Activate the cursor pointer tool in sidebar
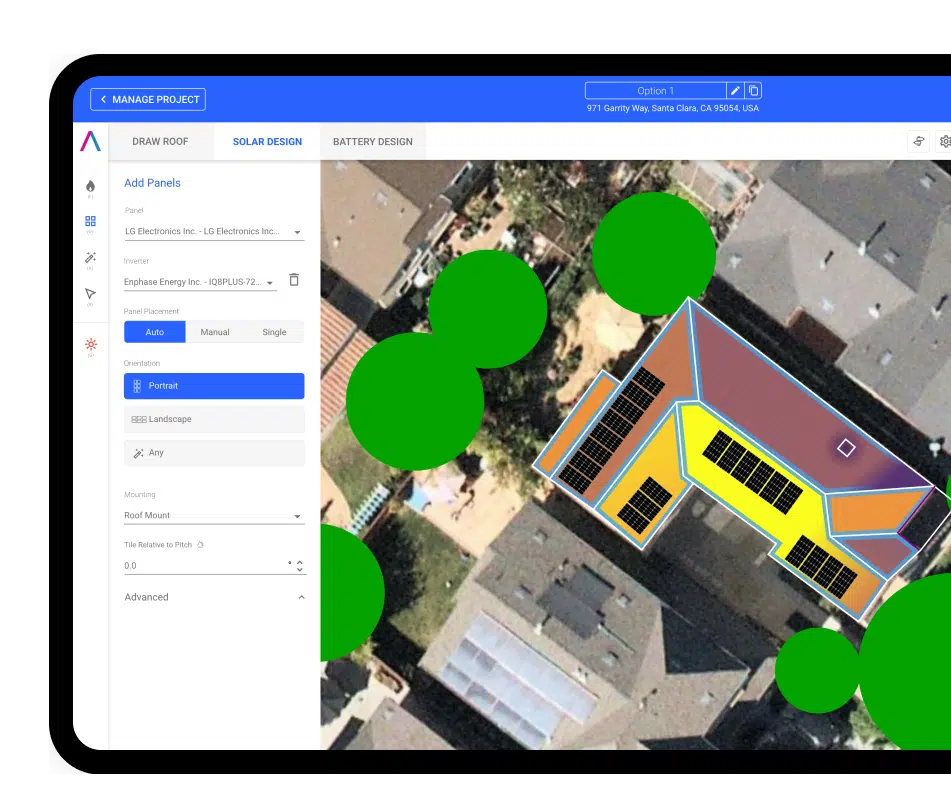Image resolution: width=951 pixels, height=790 pixels. click(90, 294)
